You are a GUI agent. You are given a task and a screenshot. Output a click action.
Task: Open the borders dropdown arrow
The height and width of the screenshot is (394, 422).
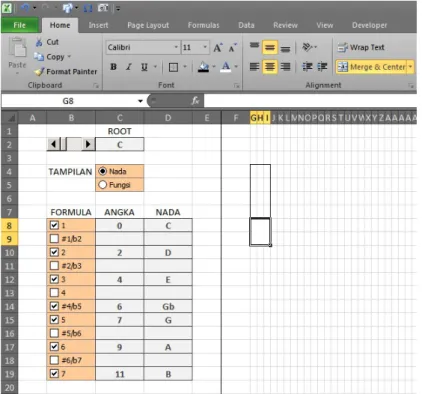185,67
